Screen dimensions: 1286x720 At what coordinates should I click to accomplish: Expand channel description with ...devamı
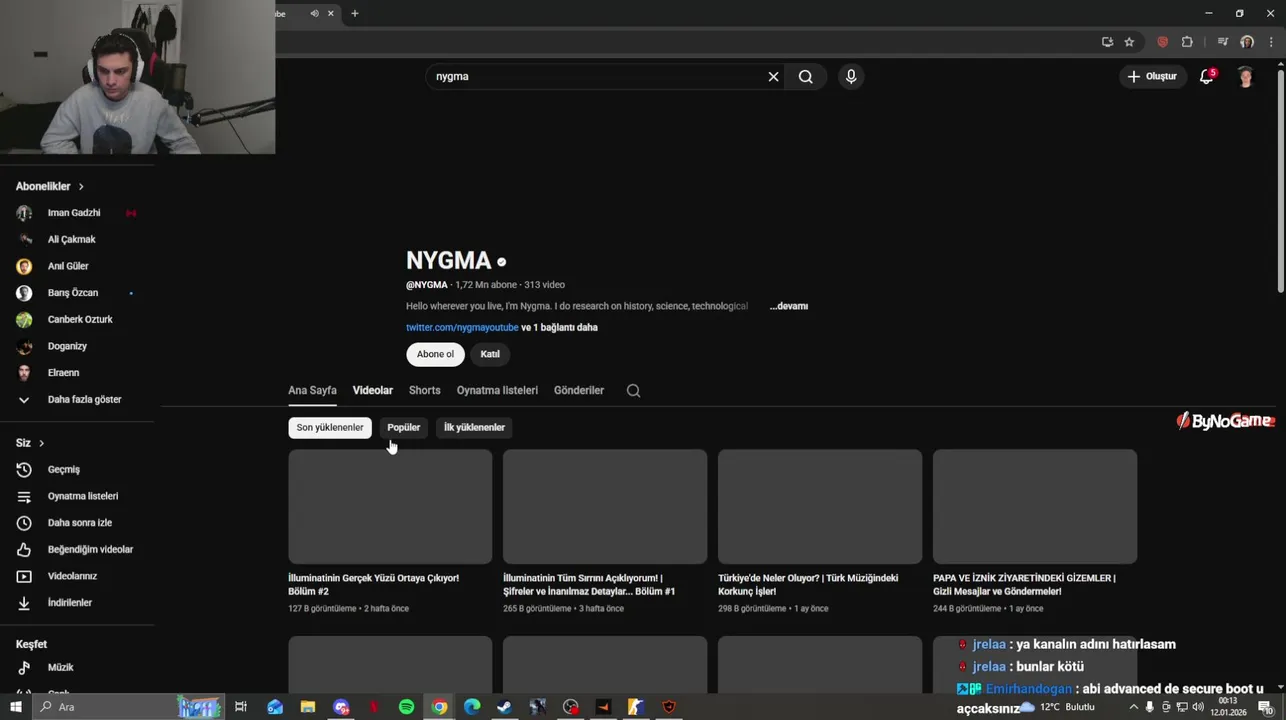(x=789, y=306)
